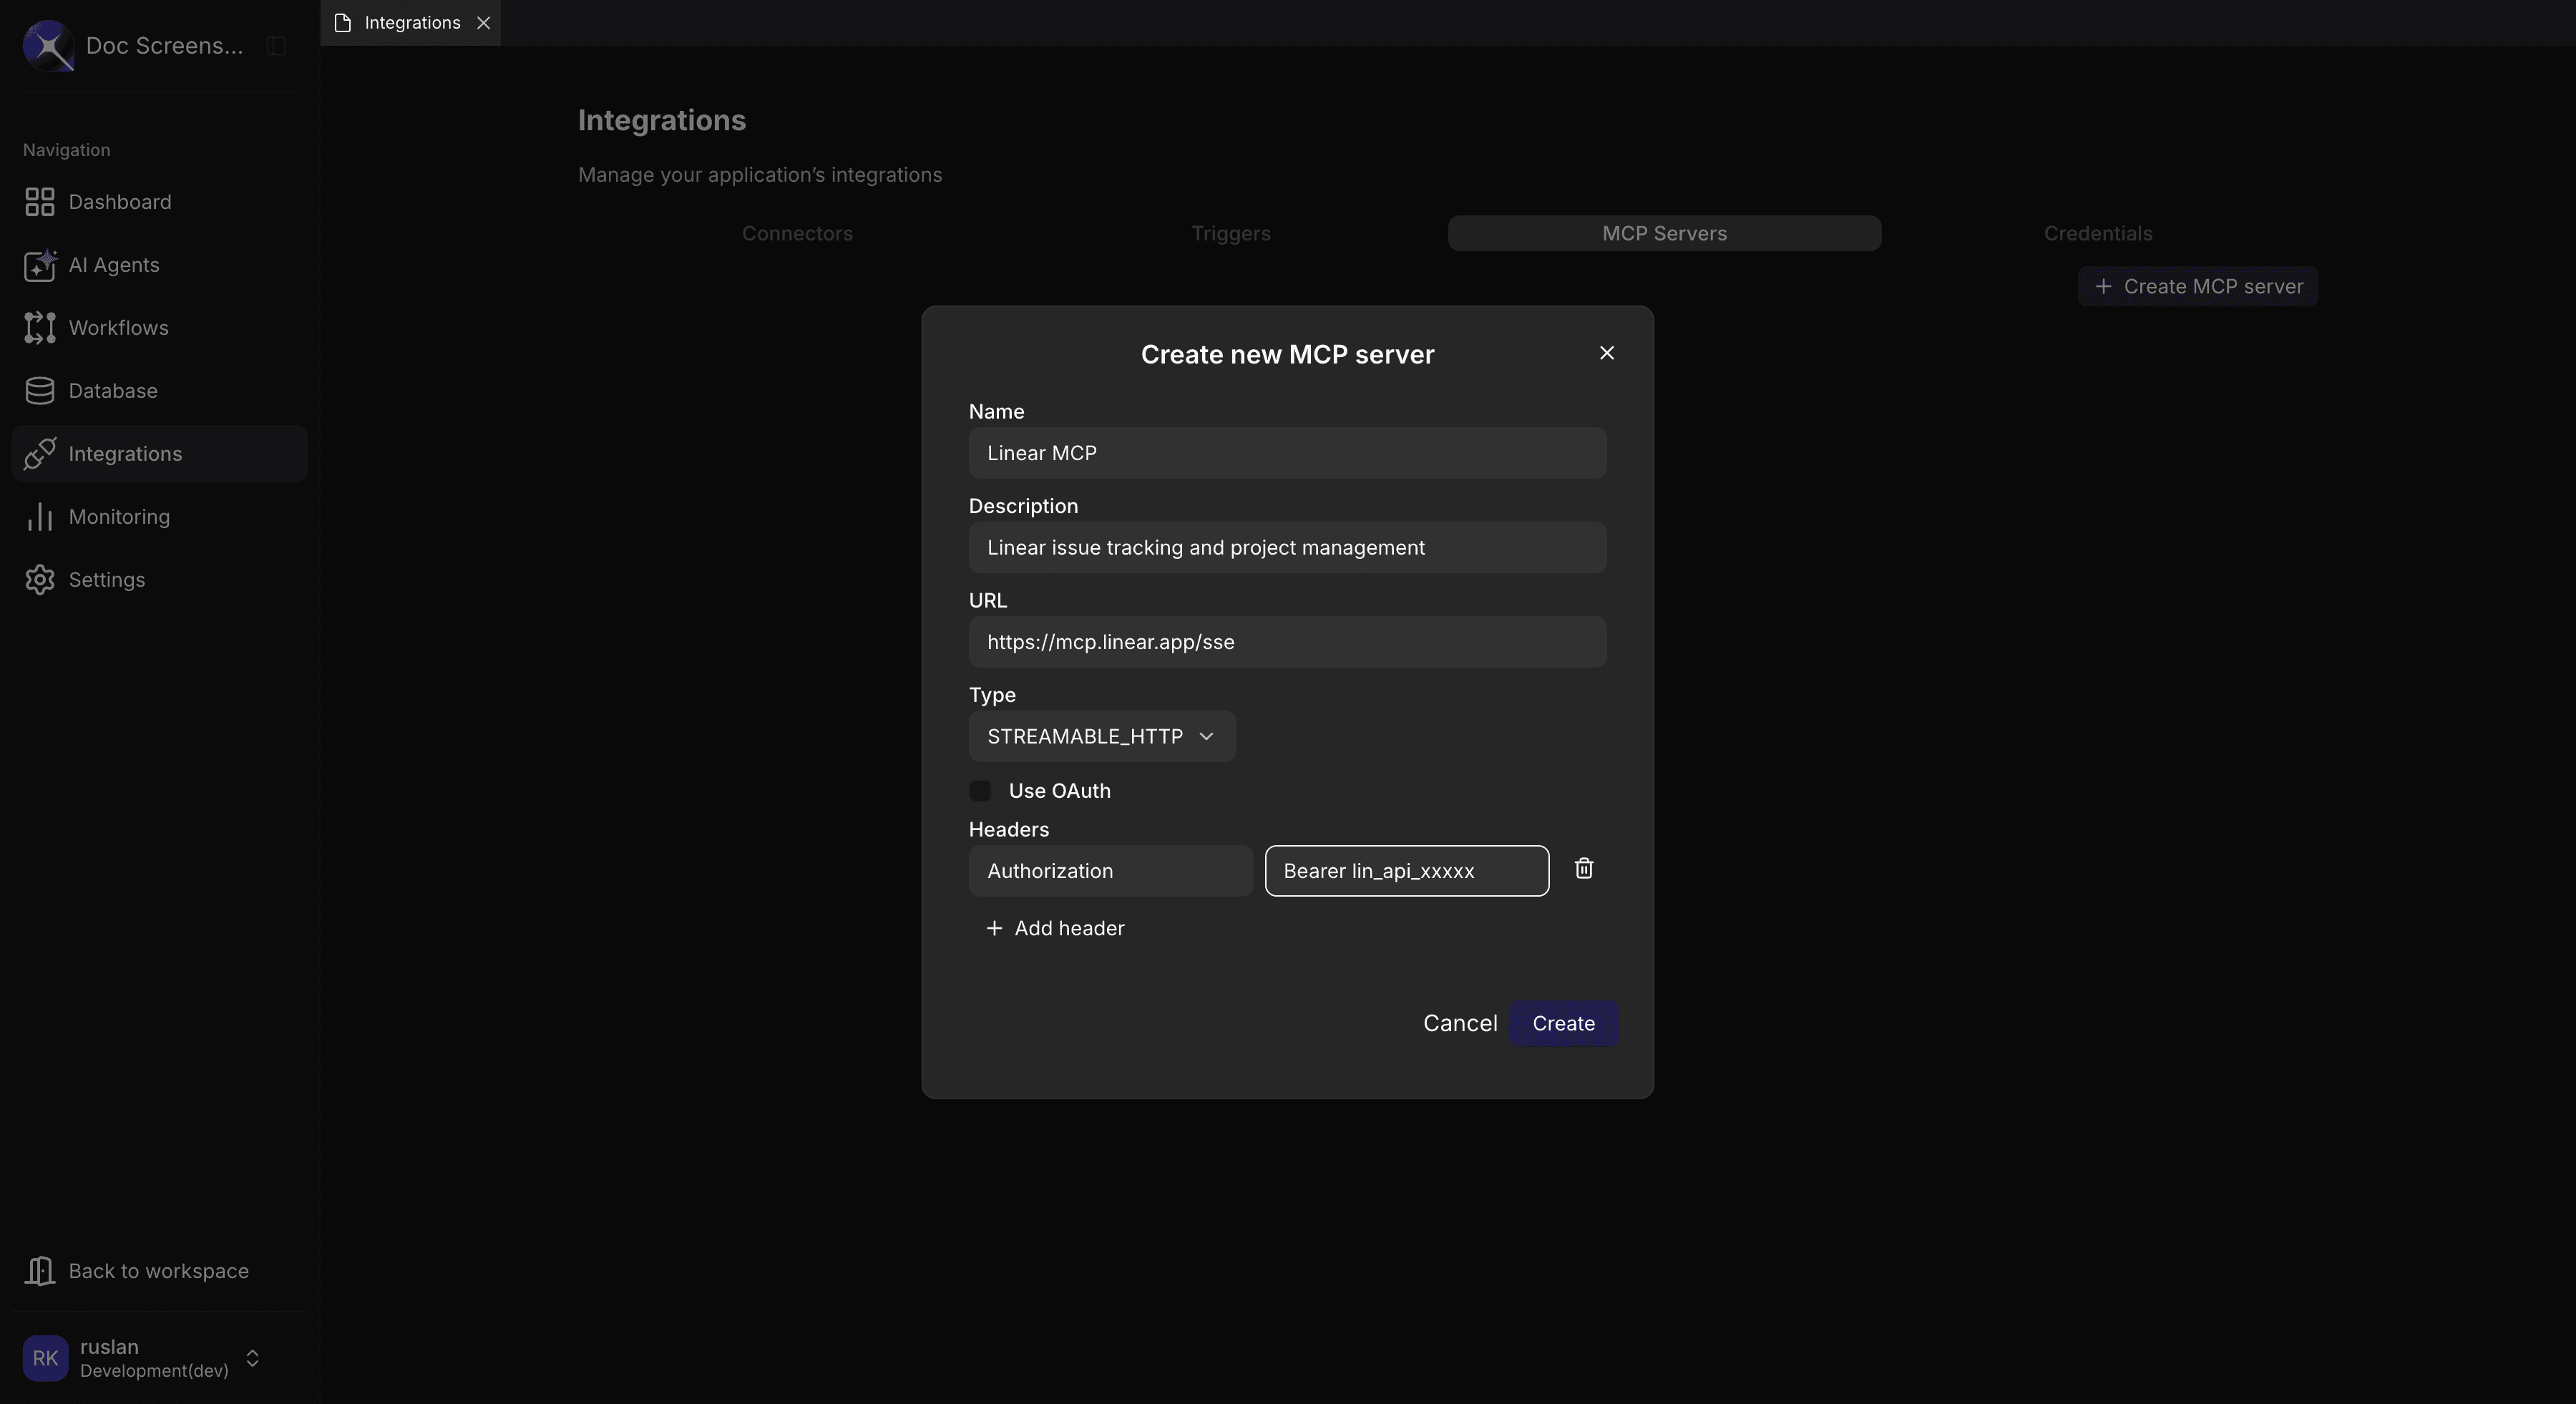Viewport: 2576px width, 1404px height.
Task: Click the Linear MCP name input field
Action: (1287, 452)
